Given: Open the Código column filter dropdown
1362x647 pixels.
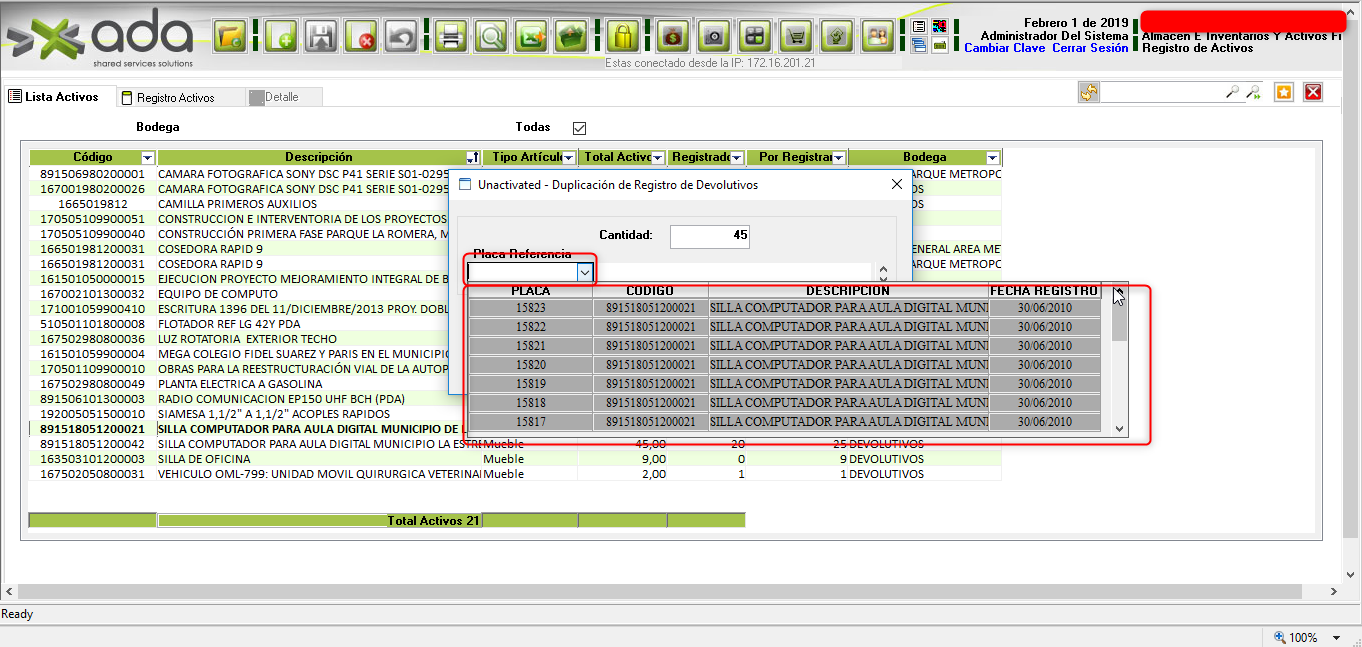Looking at the screenshot, I should [148, 158].
